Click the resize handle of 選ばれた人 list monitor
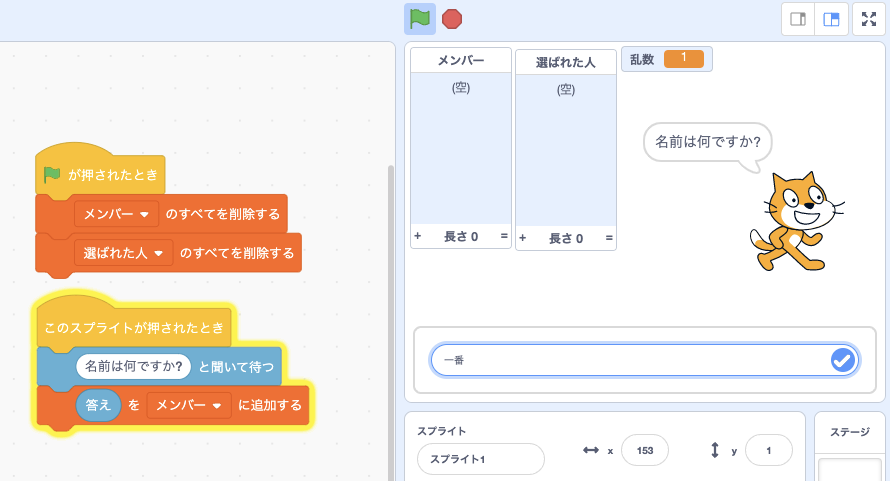The height and width of the screenshot is (481, 890). 609,238
